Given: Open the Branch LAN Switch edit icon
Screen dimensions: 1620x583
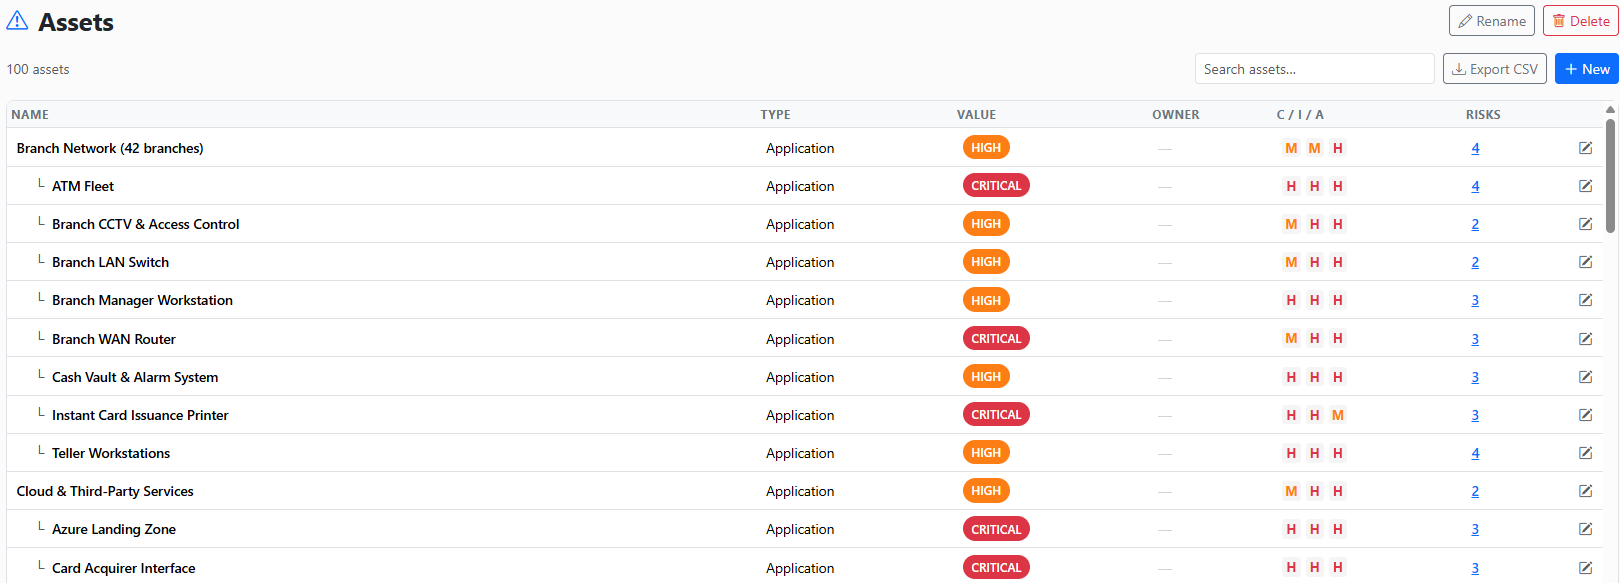Looking at the screenshot, I should point(1585,262).
